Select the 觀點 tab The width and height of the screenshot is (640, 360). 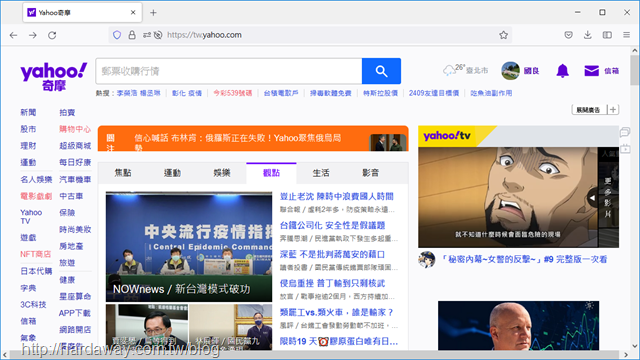271,173
